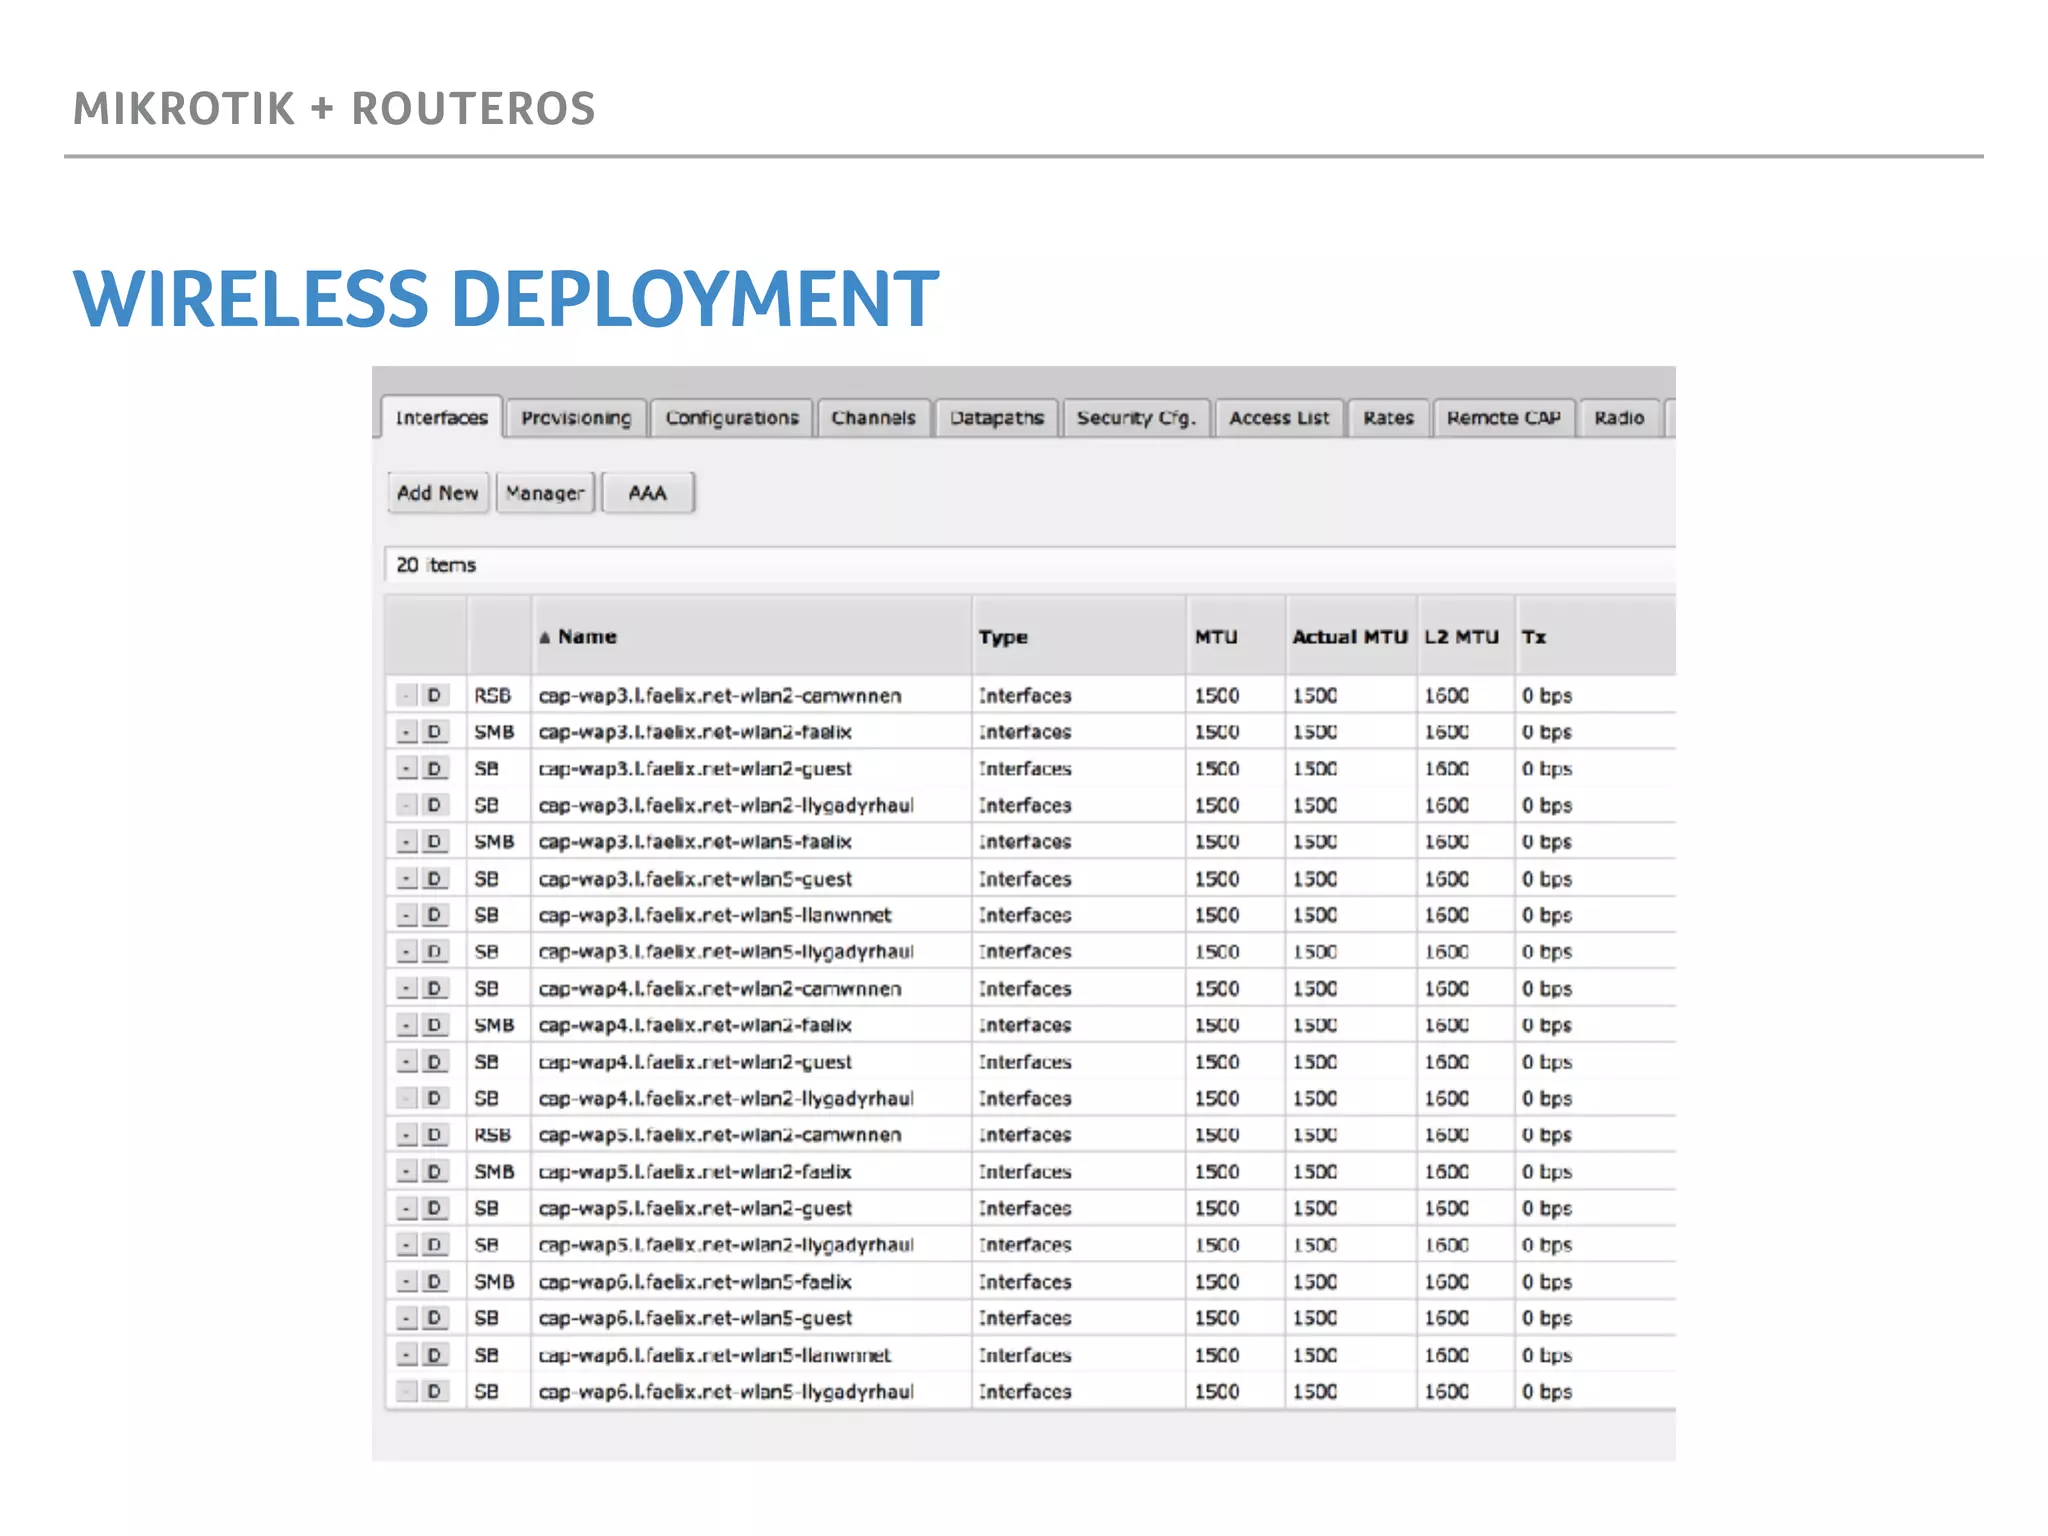Open interface cap-wap3.l.faelix.net-wlan5-llanwnnet
2048x1536 pixels.
pyautogui.click(x=715, y=915)
